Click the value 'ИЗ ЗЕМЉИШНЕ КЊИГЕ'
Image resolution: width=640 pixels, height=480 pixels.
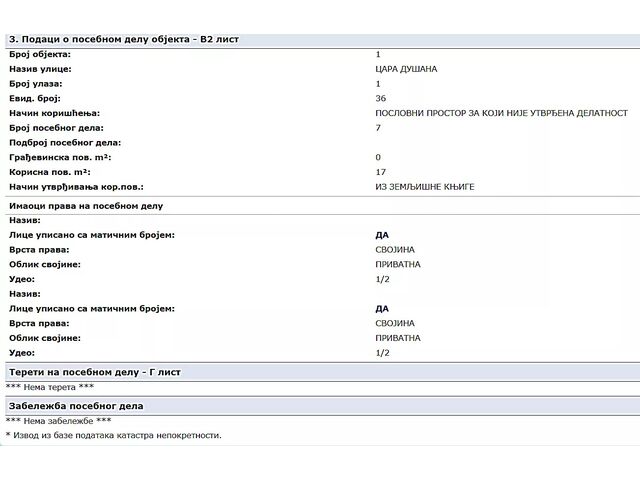(x=424, y=187)
